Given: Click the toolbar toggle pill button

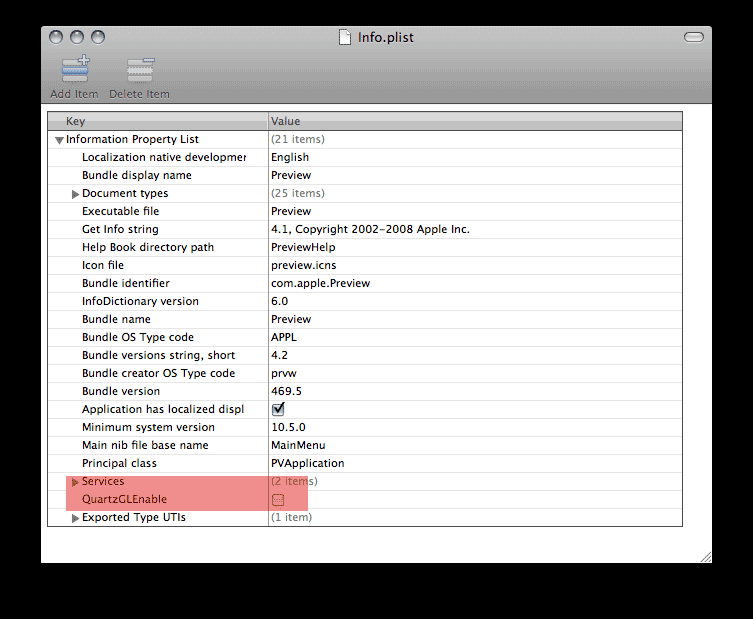Looking at the screenshot, I should [693, 37].
